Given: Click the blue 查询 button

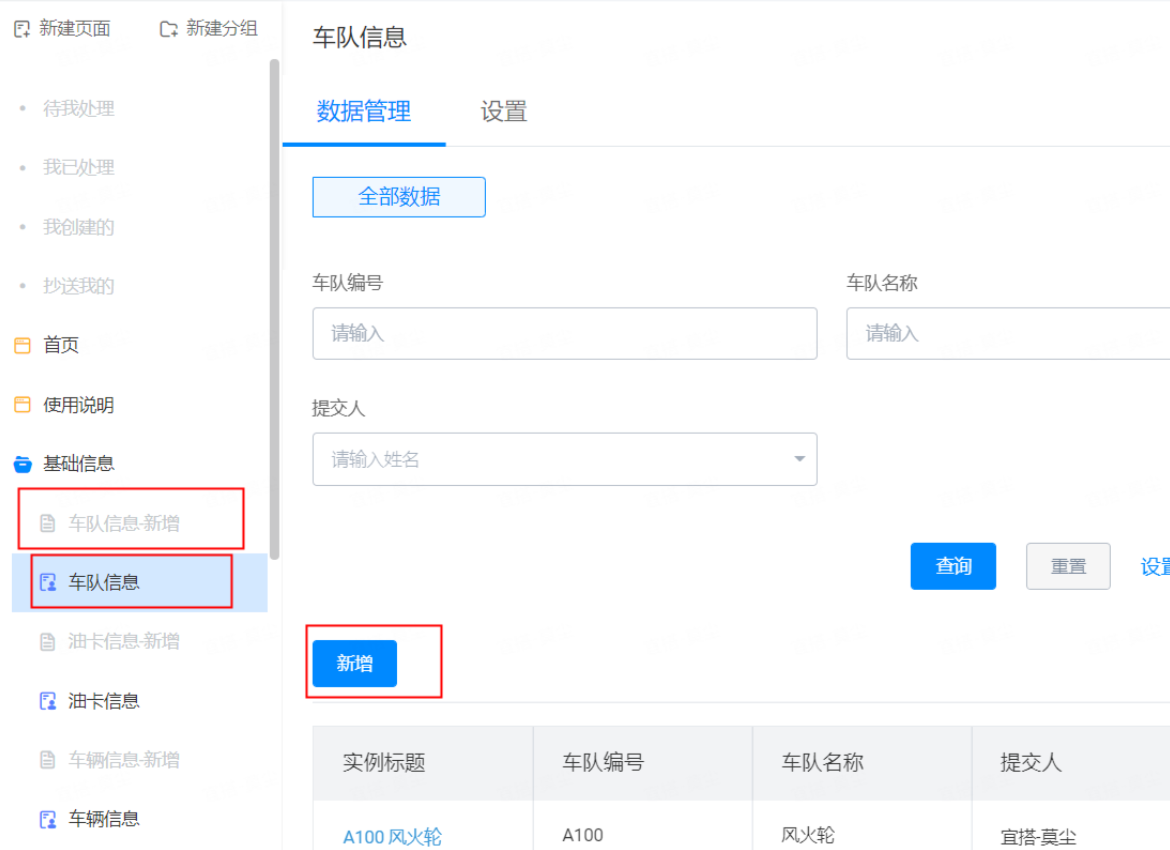Looking at the screenshot, I should tap(953, 566).
